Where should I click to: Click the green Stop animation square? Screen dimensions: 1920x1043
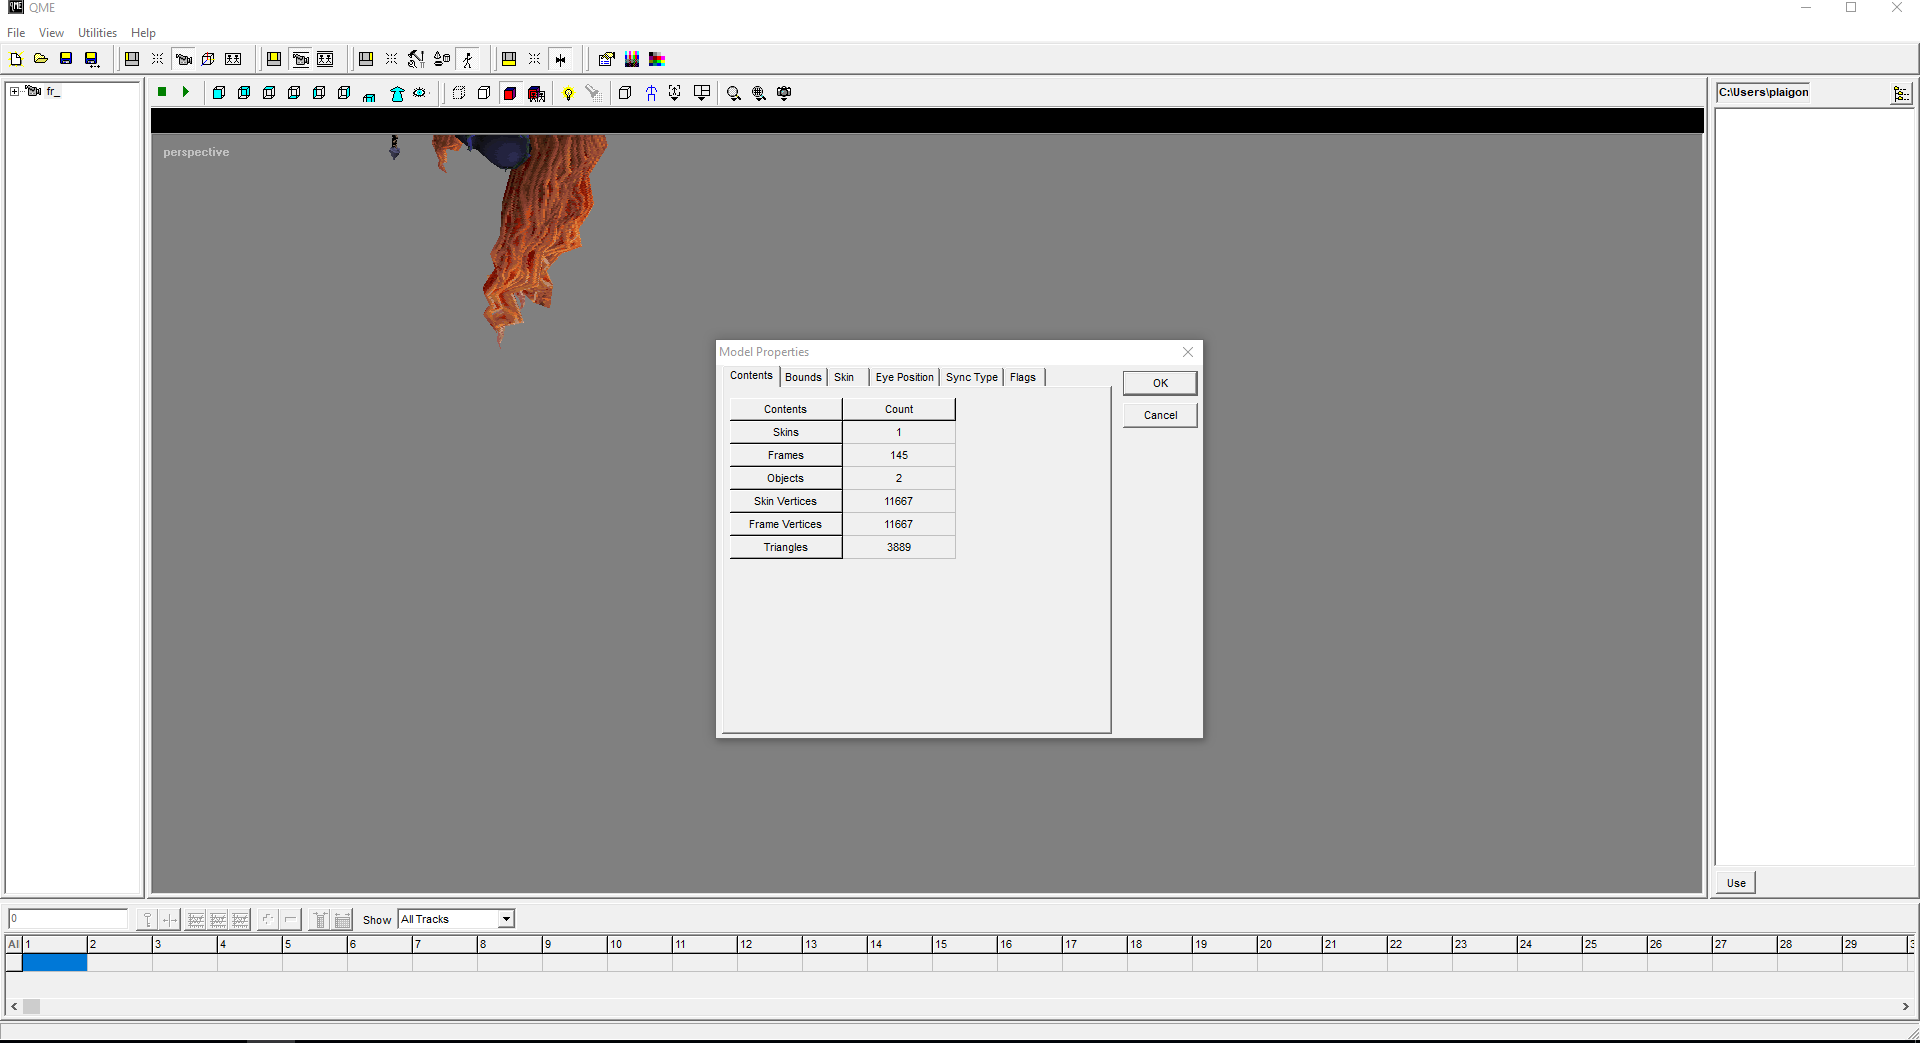[x=162, y=92]
